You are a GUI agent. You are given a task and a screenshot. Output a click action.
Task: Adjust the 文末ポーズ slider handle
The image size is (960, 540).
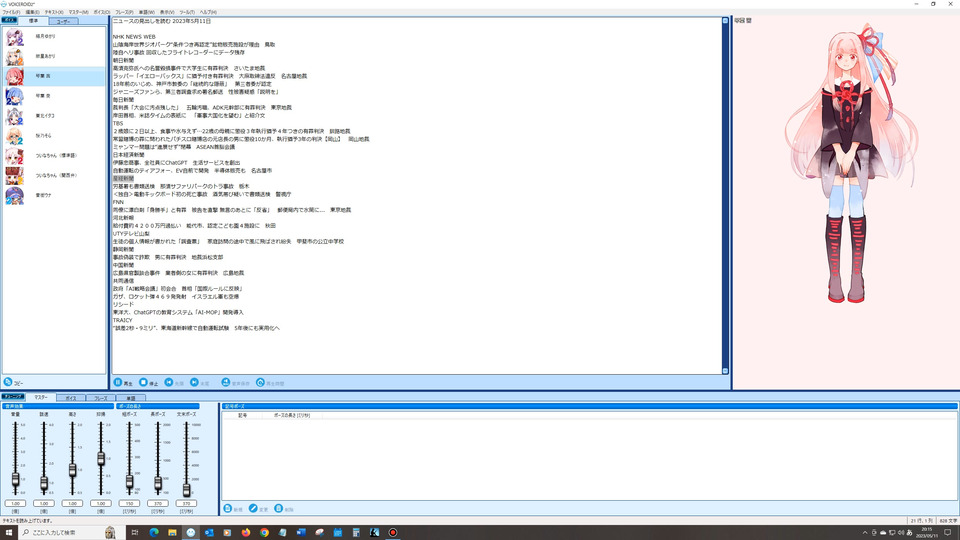tap(186, 489)
